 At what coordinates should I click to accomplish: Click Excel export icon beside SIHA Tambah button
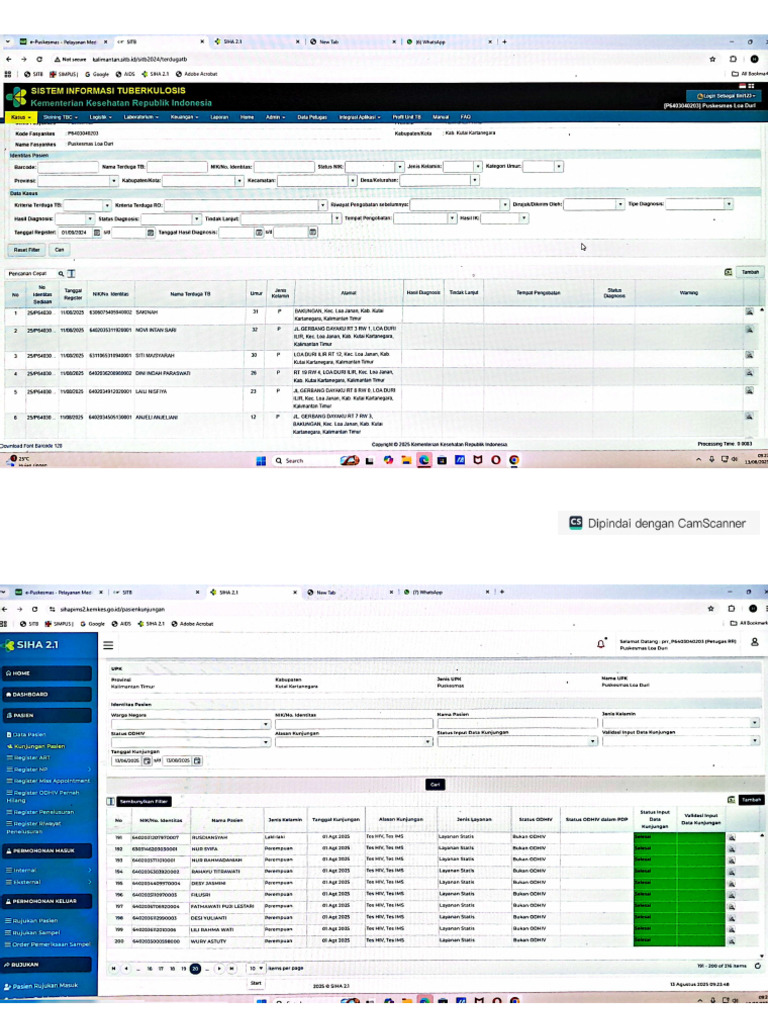point(731,800)
